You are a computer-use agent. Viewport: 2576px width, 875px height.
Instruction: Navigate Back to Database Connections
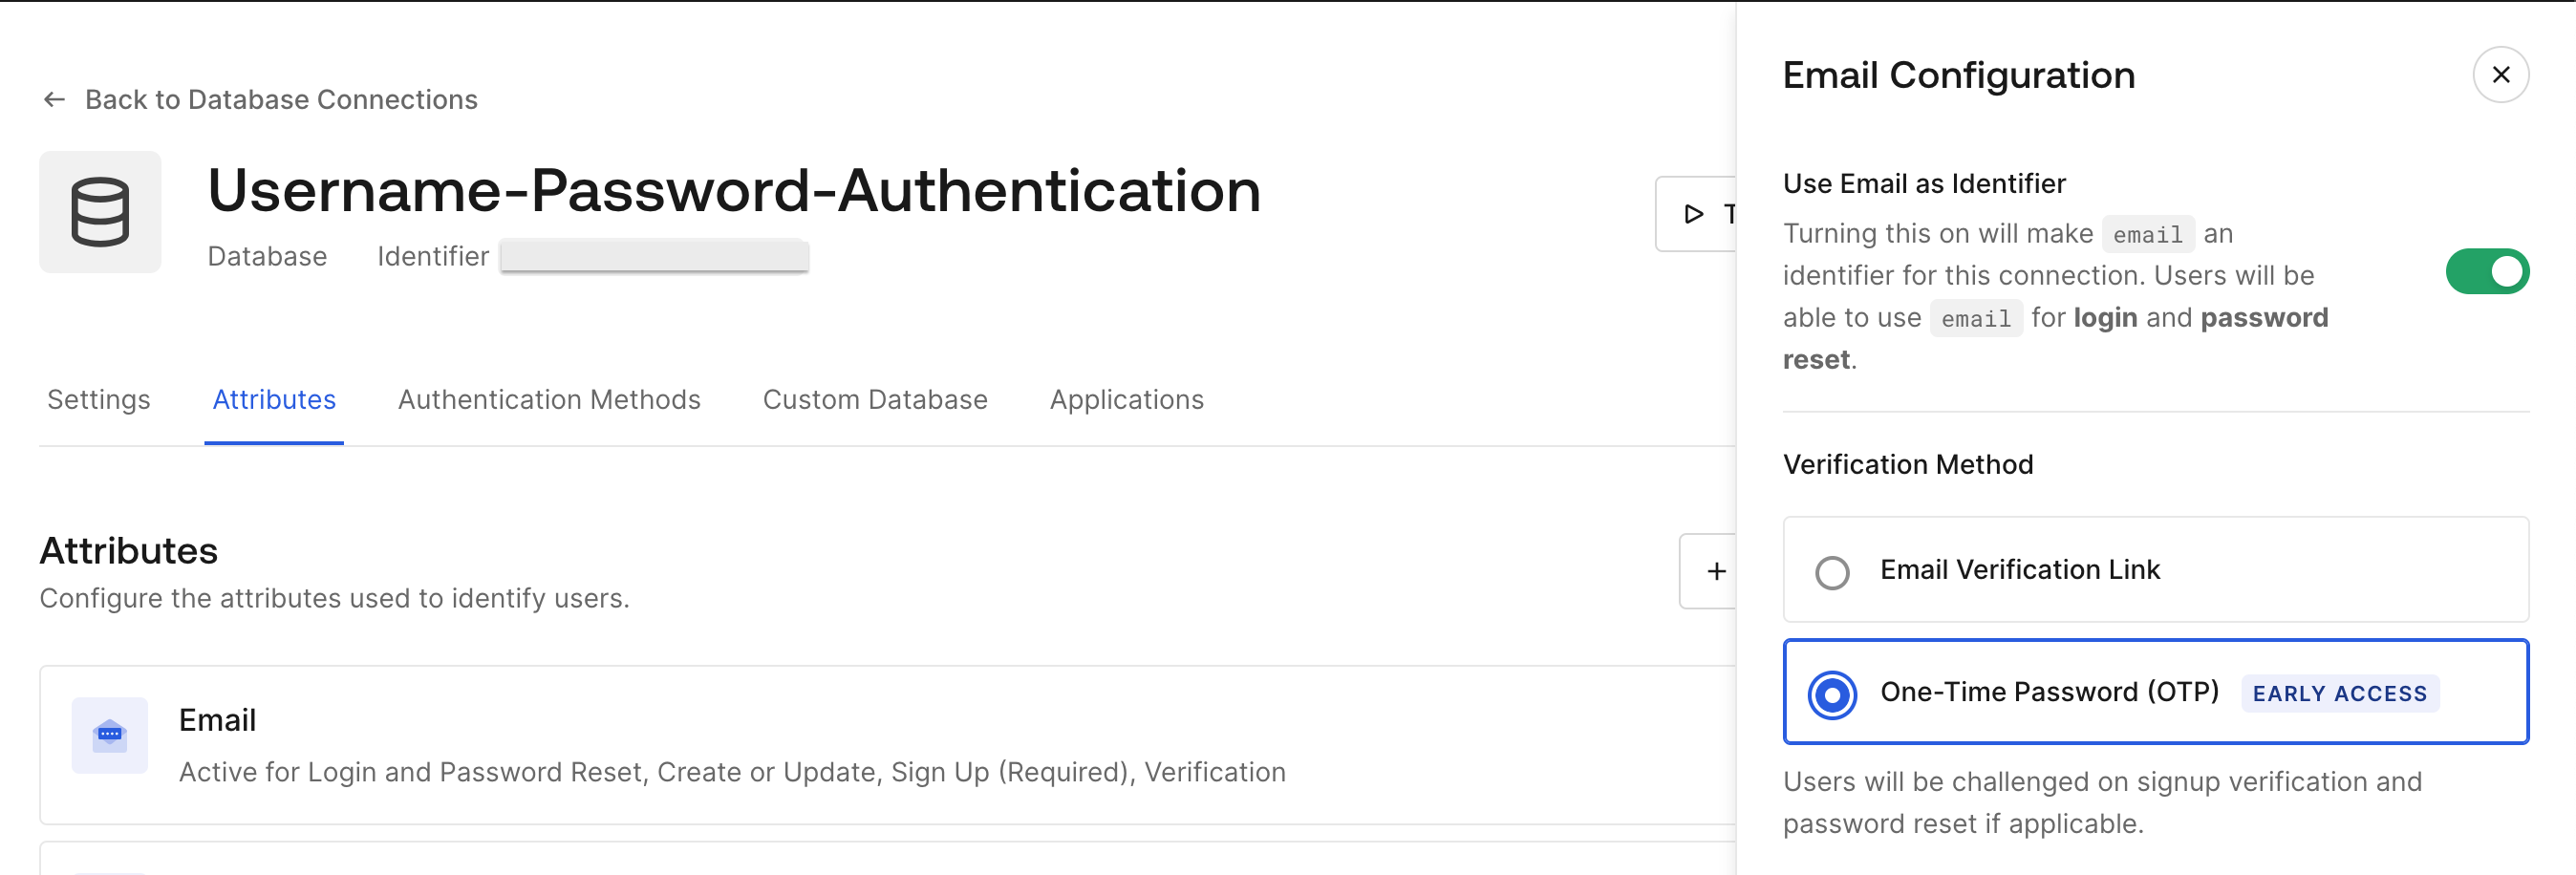coord(282,99)
